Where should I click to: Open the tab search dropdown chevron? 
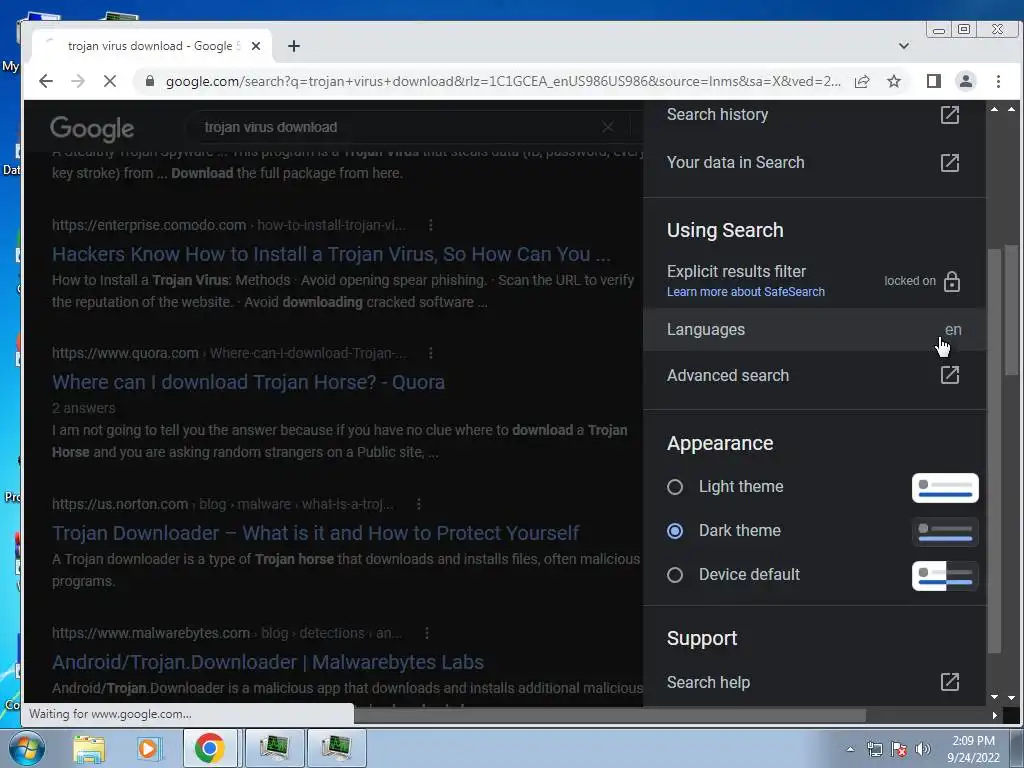[x=904, y=46]
